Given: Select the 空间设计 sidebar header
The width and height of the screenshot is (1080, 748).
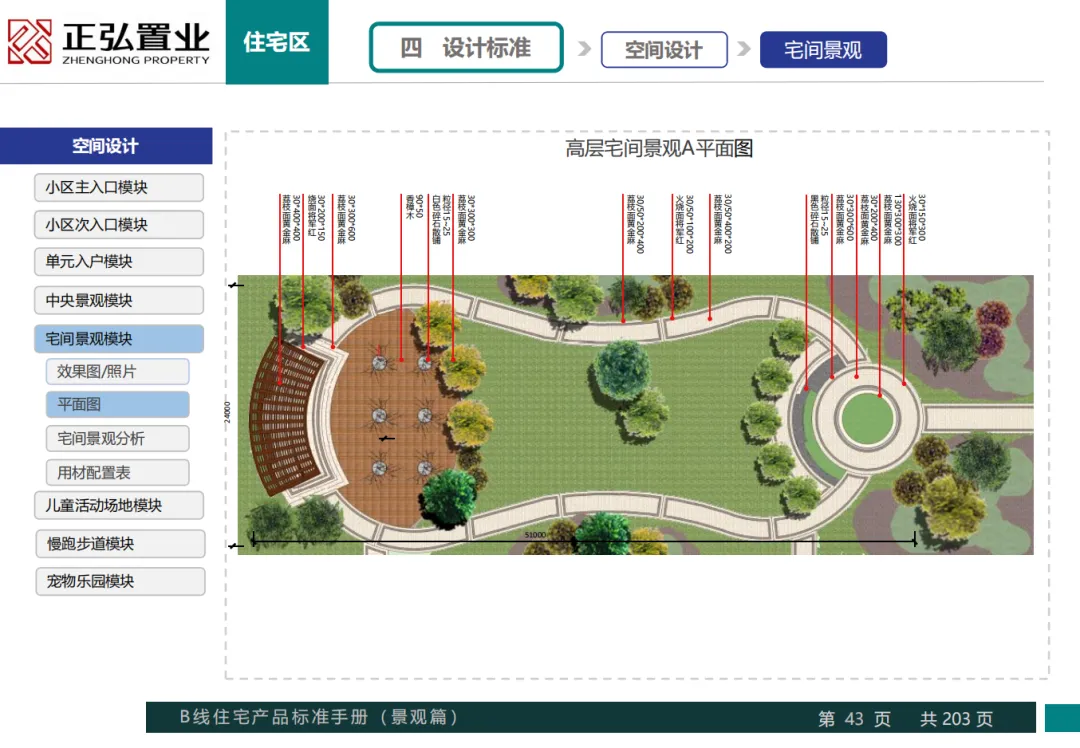Looking at the screenshot, I should [106, 146].
